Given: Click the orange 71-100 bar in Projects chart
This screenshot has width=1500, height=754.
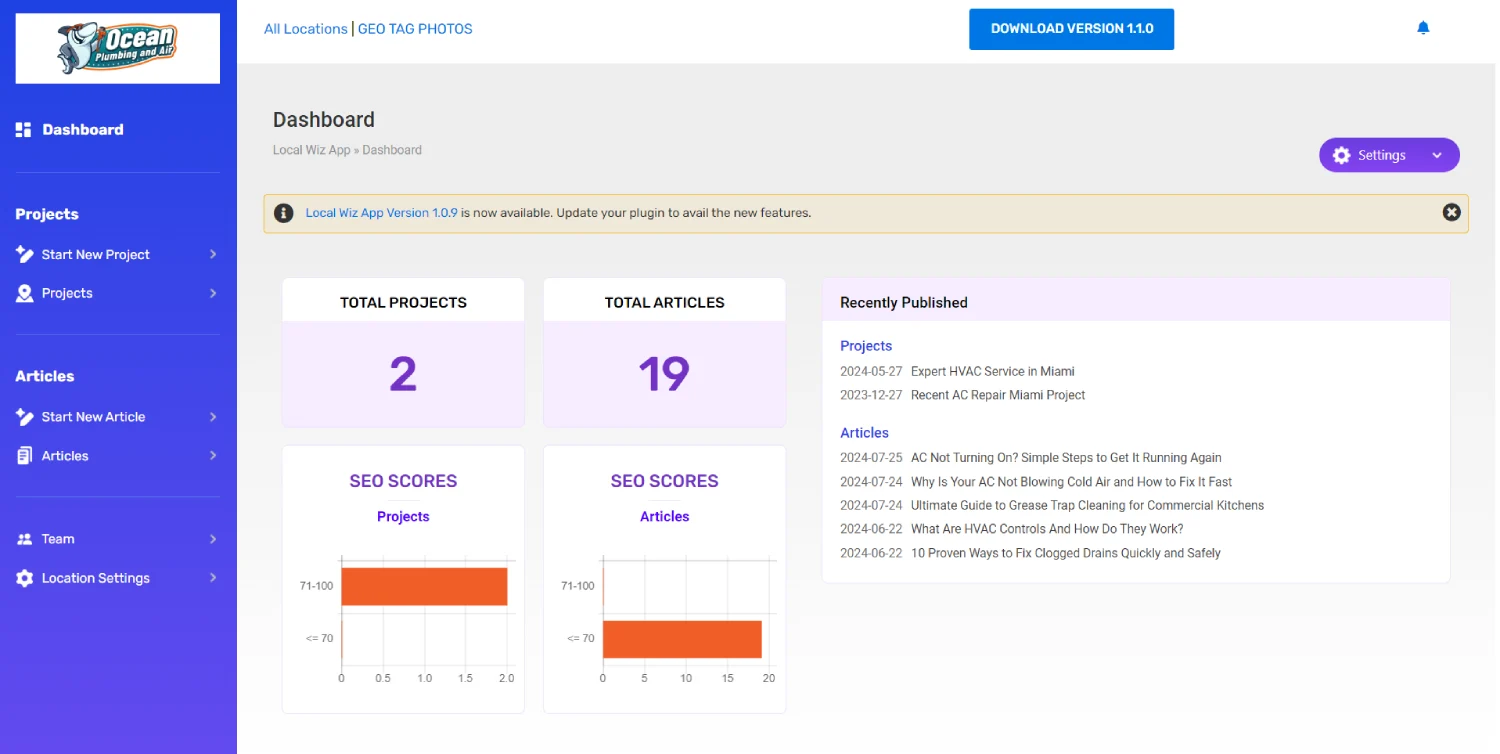Looking at the screenshot, I should pyautogui.click(x=424, y=586).
